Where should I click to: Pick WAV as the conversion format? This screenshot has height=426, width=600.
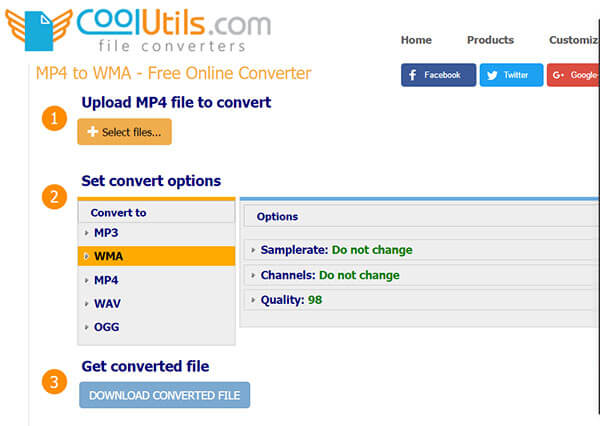pyautogui.click(x=107, y=303)
